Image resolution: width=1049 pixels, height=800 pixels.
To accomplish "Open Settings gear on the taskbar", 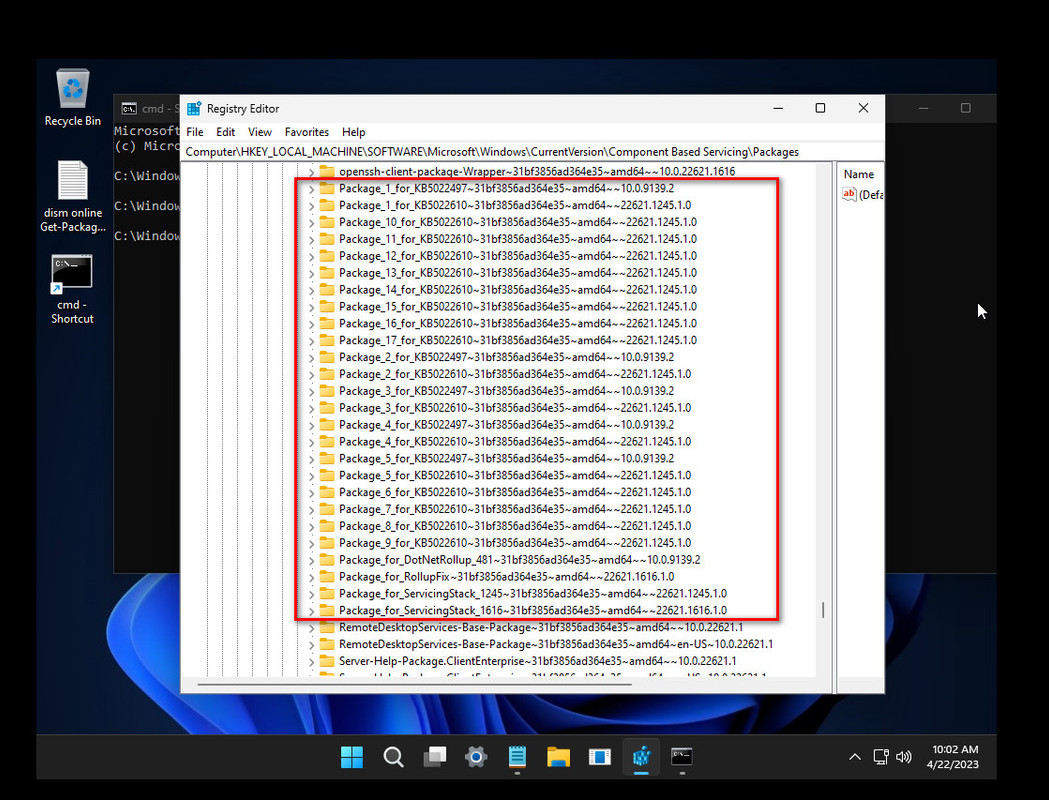I will (x=476, y=757).
